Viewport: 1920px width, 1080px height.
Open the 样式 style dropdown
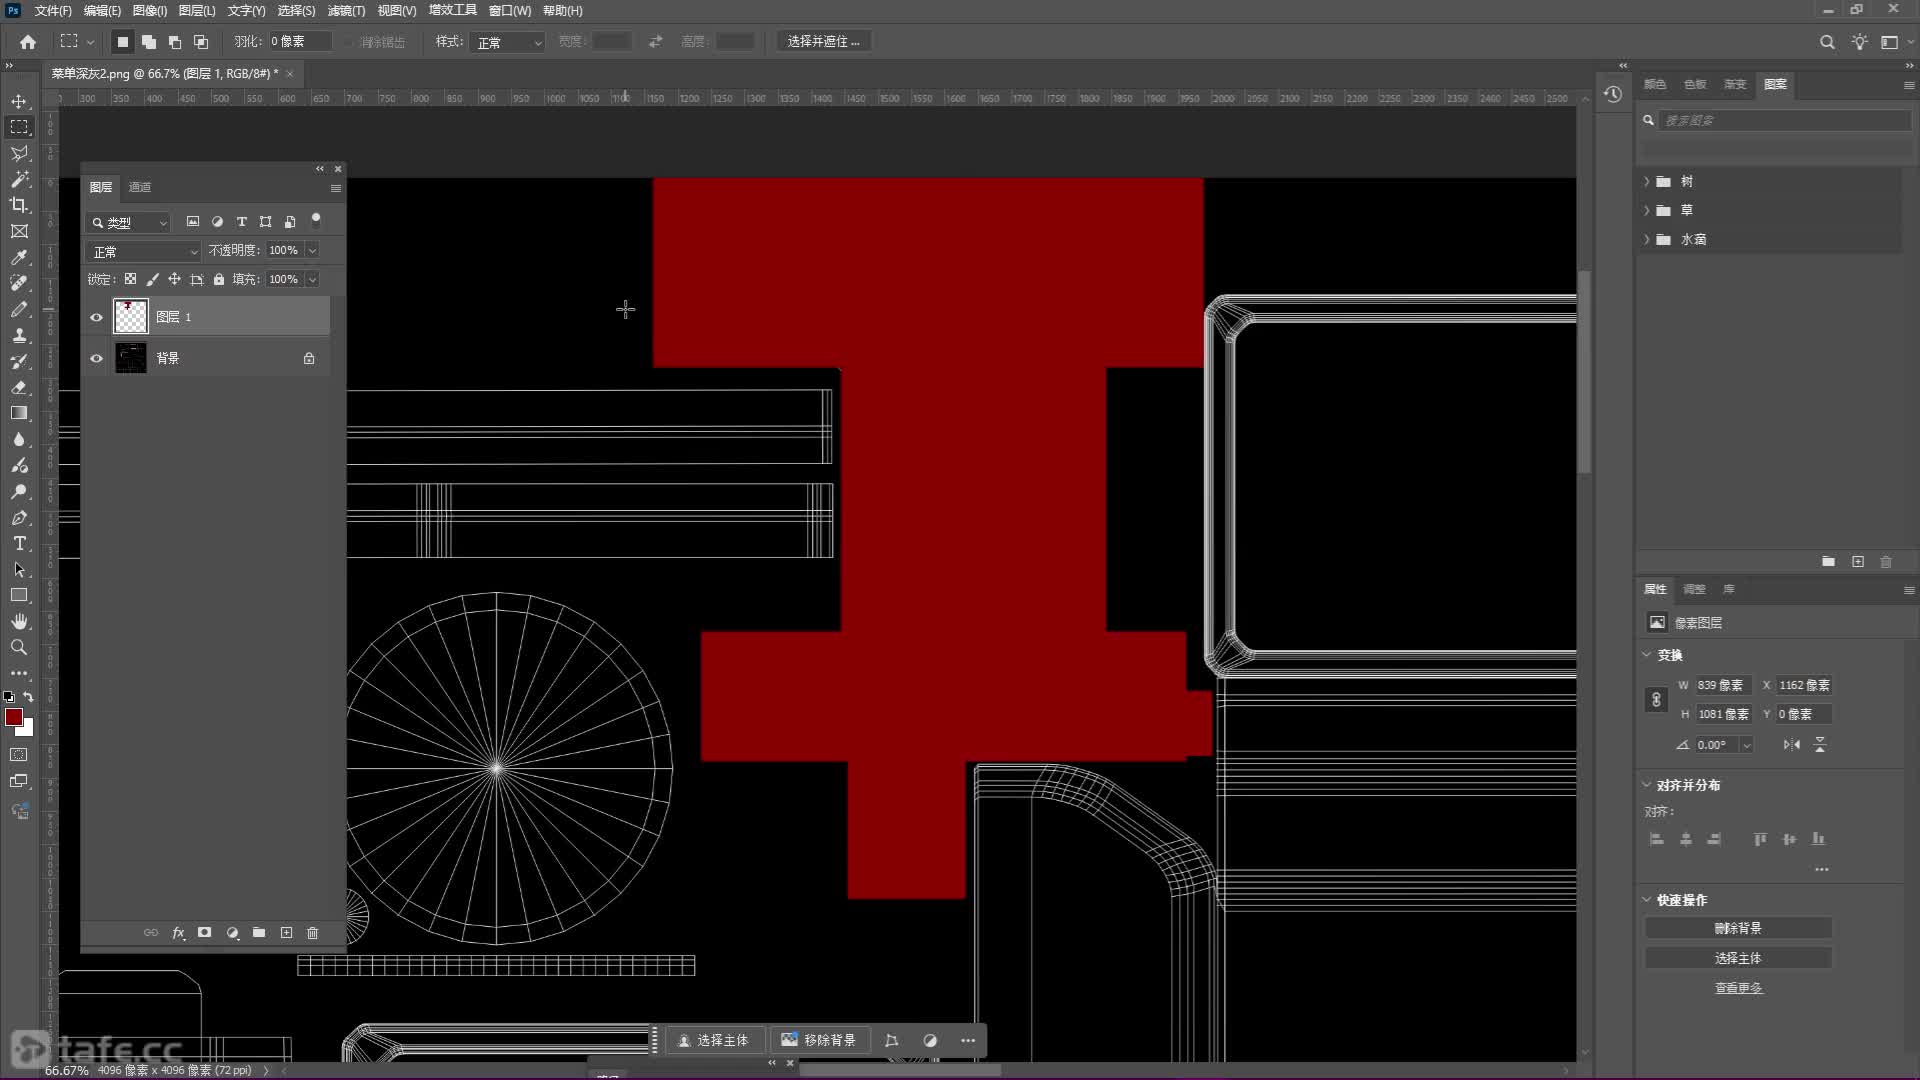tap(508, 42)
